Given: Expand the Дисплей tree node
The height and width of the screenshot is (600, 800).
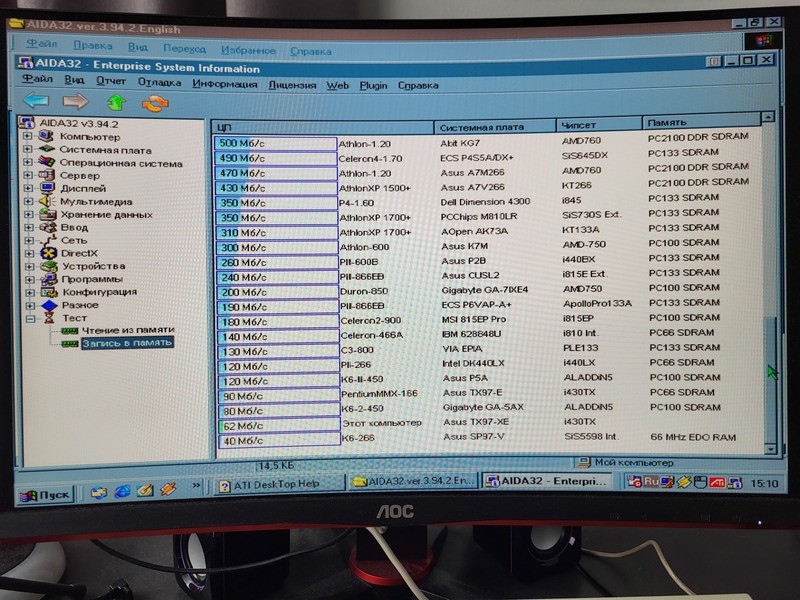Looking at the screenshot, I should click(x=28, y=188).
